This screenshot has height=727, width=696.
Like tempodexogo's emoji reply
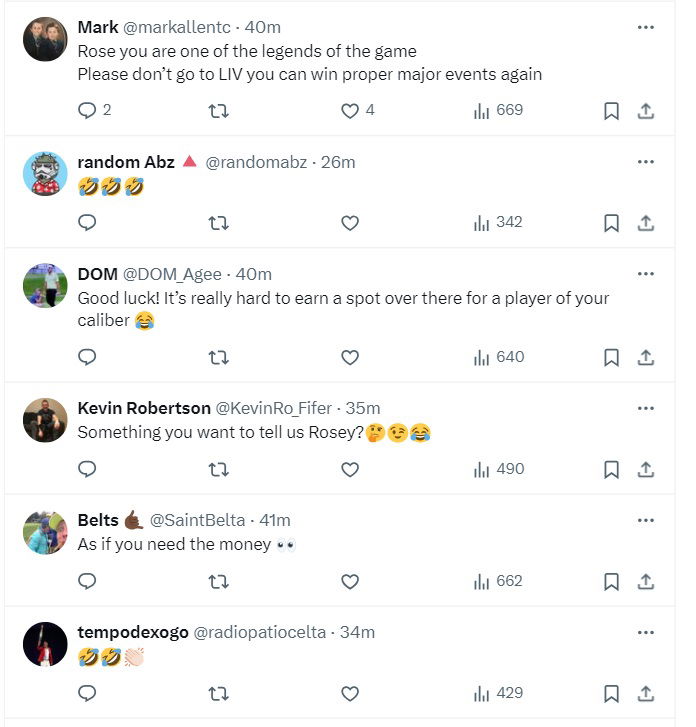tap(350, 693)
